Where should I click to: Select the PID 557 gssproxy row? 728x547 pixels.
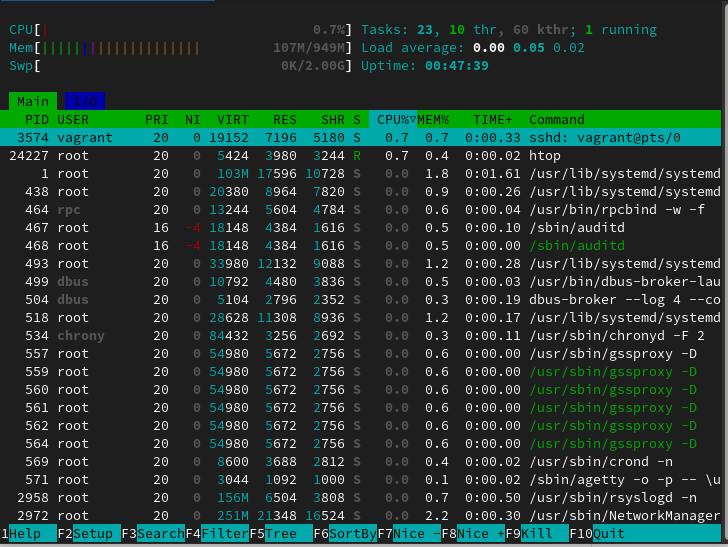(360, 354)
